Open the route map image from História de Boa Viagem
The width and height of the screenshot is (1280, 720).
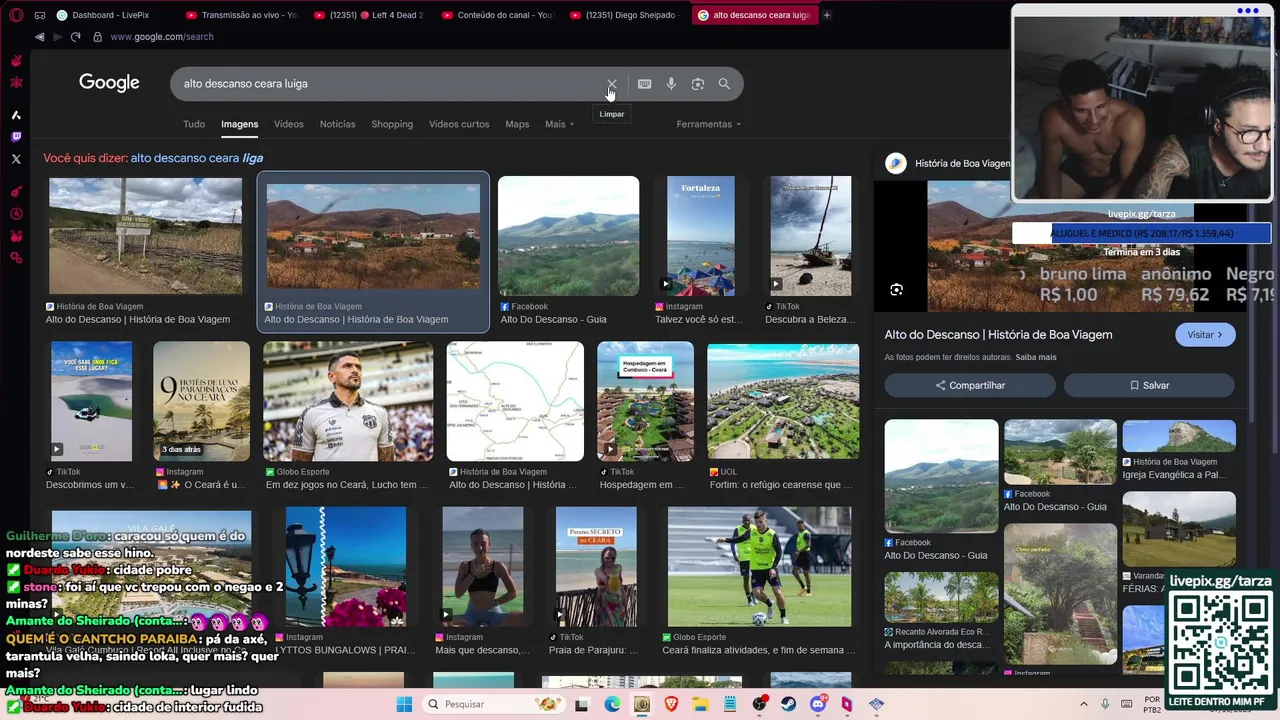[x=515, y=401]
